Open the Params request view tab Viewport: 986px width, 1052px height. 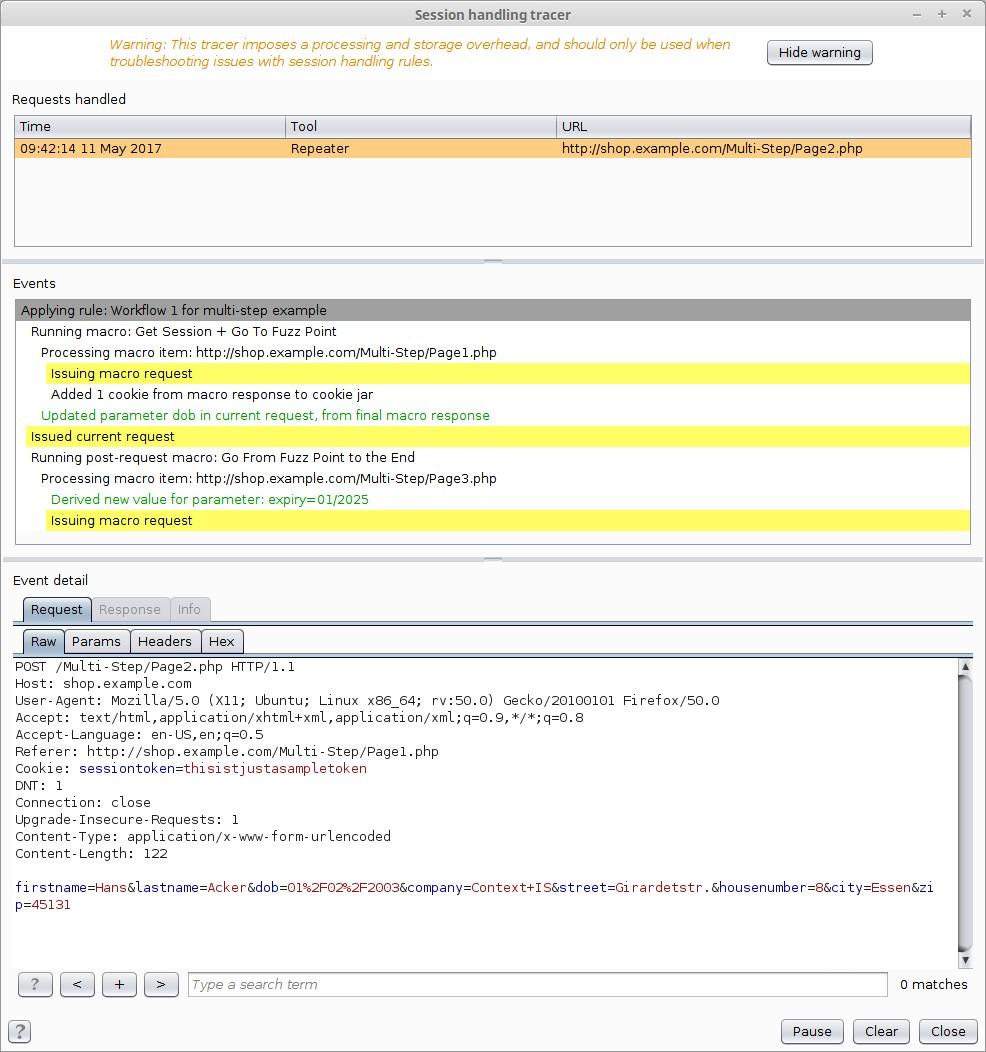click(97, 641)
